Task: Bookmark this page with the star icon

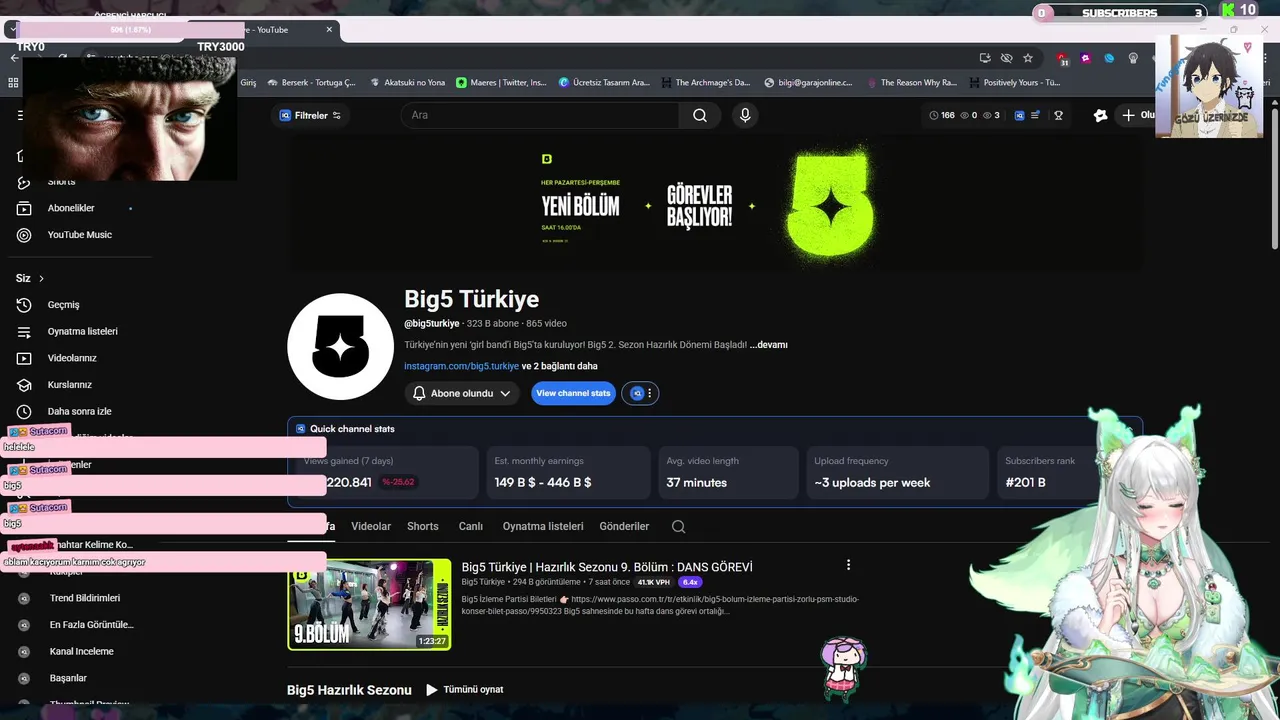Action: click(x=1028, y=58)
